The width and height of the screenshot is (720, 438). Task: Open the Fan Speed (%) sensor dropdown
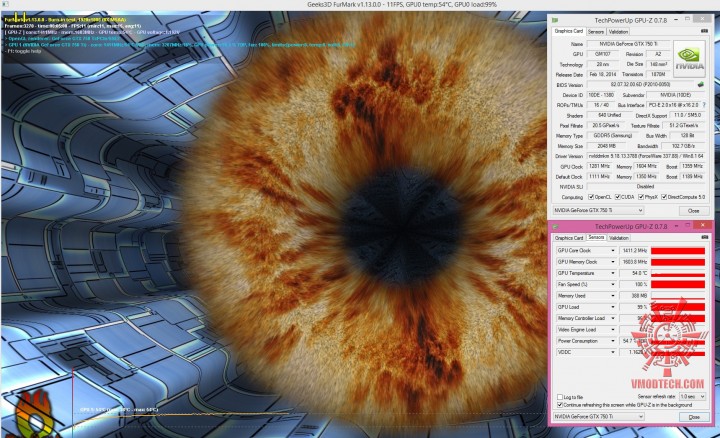[613, 285]
